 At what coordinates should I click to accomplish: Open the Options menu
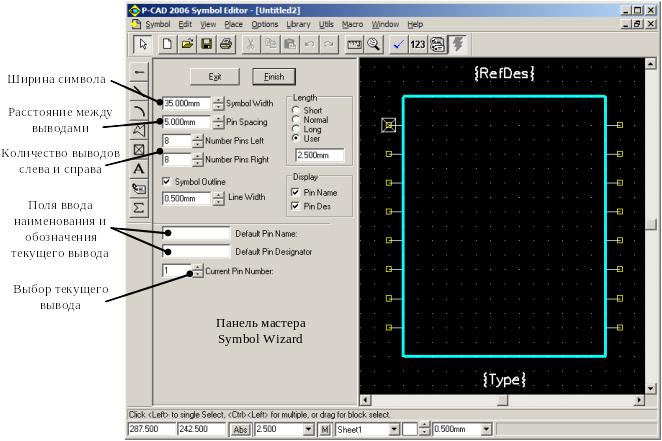pyautogui.click(x=265, y=24)
